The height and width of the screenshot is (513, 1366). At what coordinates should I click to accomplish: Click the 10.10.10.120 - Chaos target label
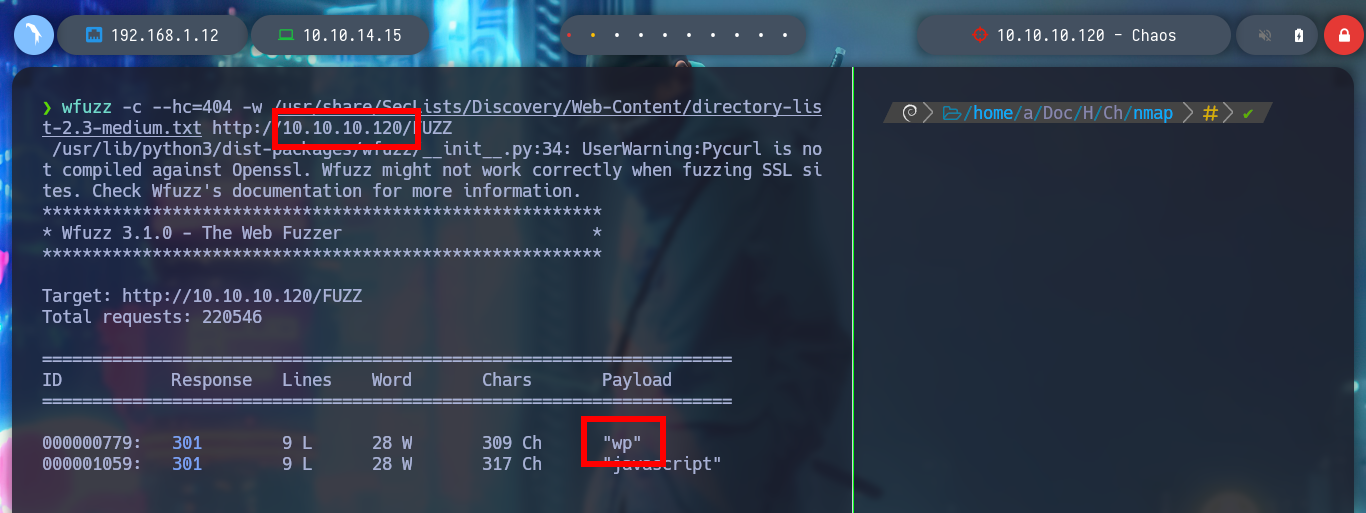point(1086,35)
